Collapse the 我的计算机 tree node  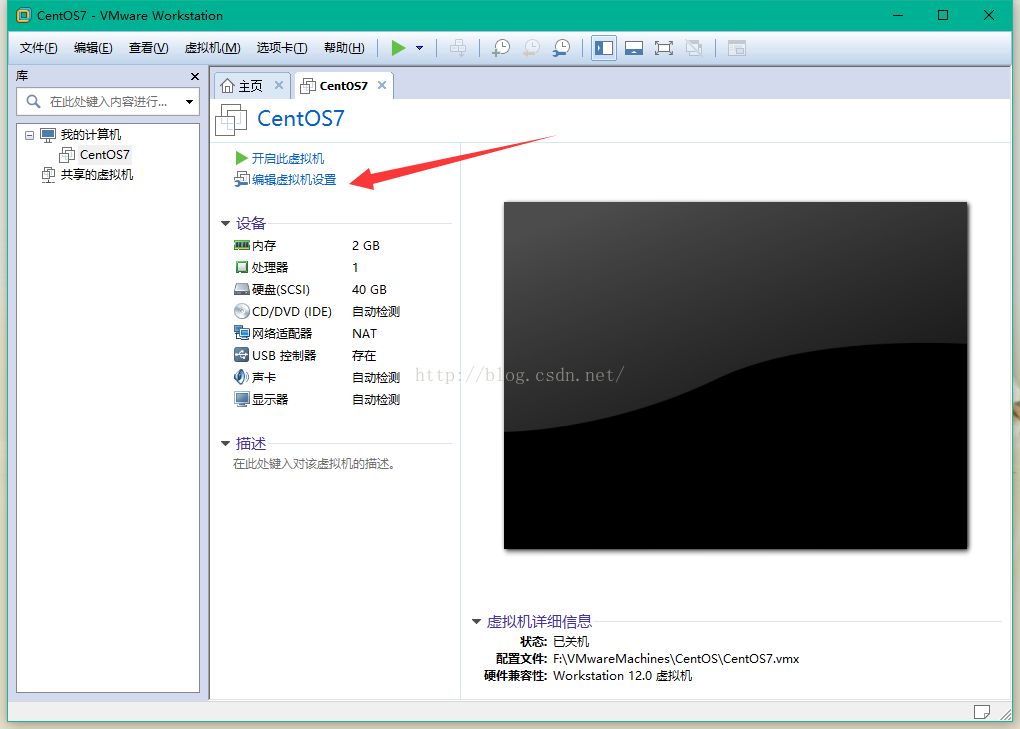tap(29, 135)
